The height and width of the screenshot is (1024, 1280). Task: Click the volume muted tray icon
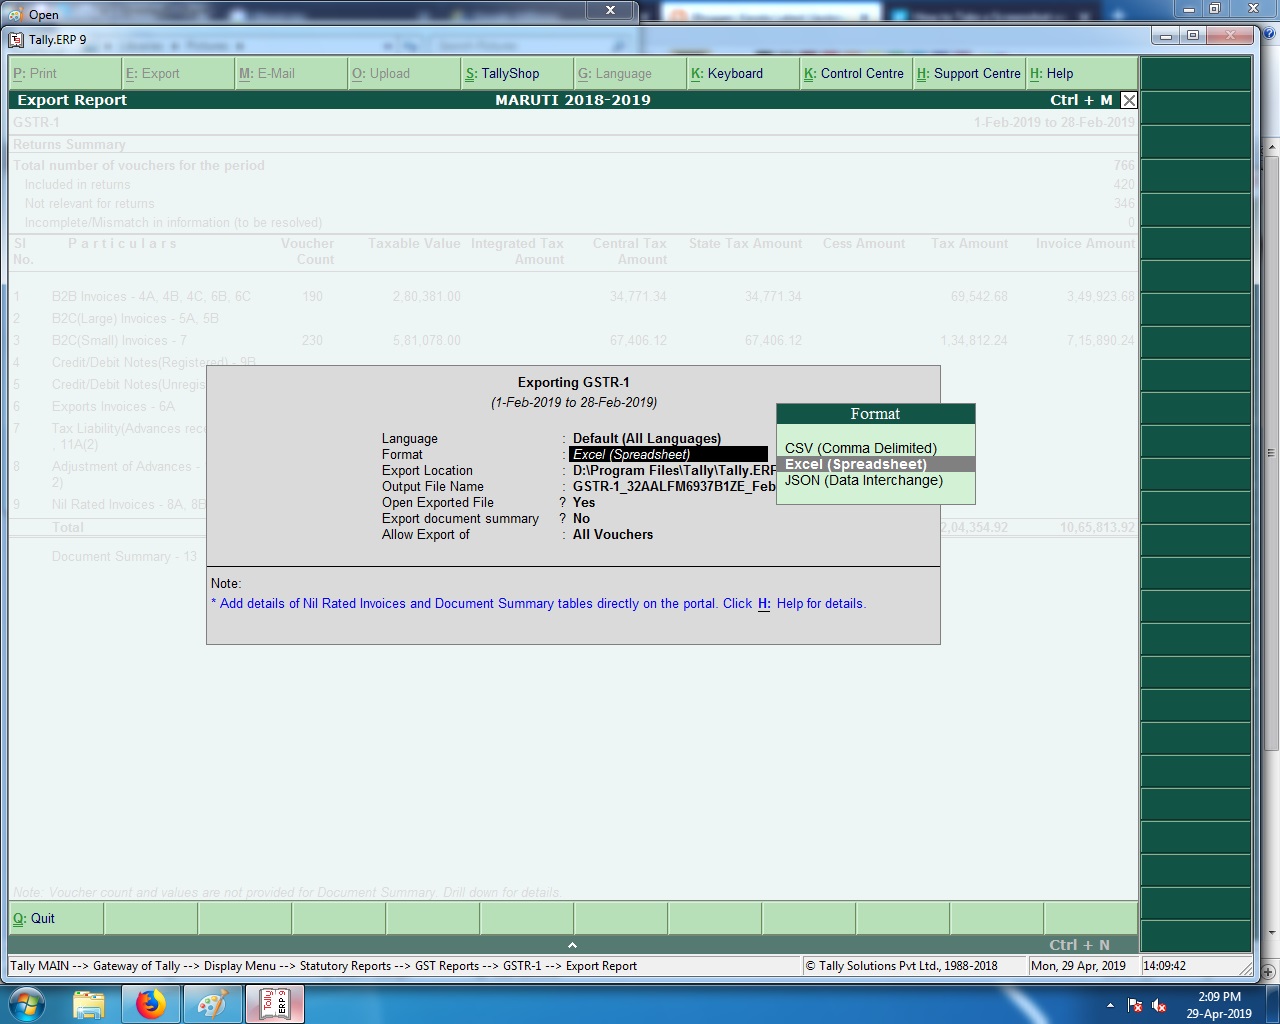[1160, 1005]
